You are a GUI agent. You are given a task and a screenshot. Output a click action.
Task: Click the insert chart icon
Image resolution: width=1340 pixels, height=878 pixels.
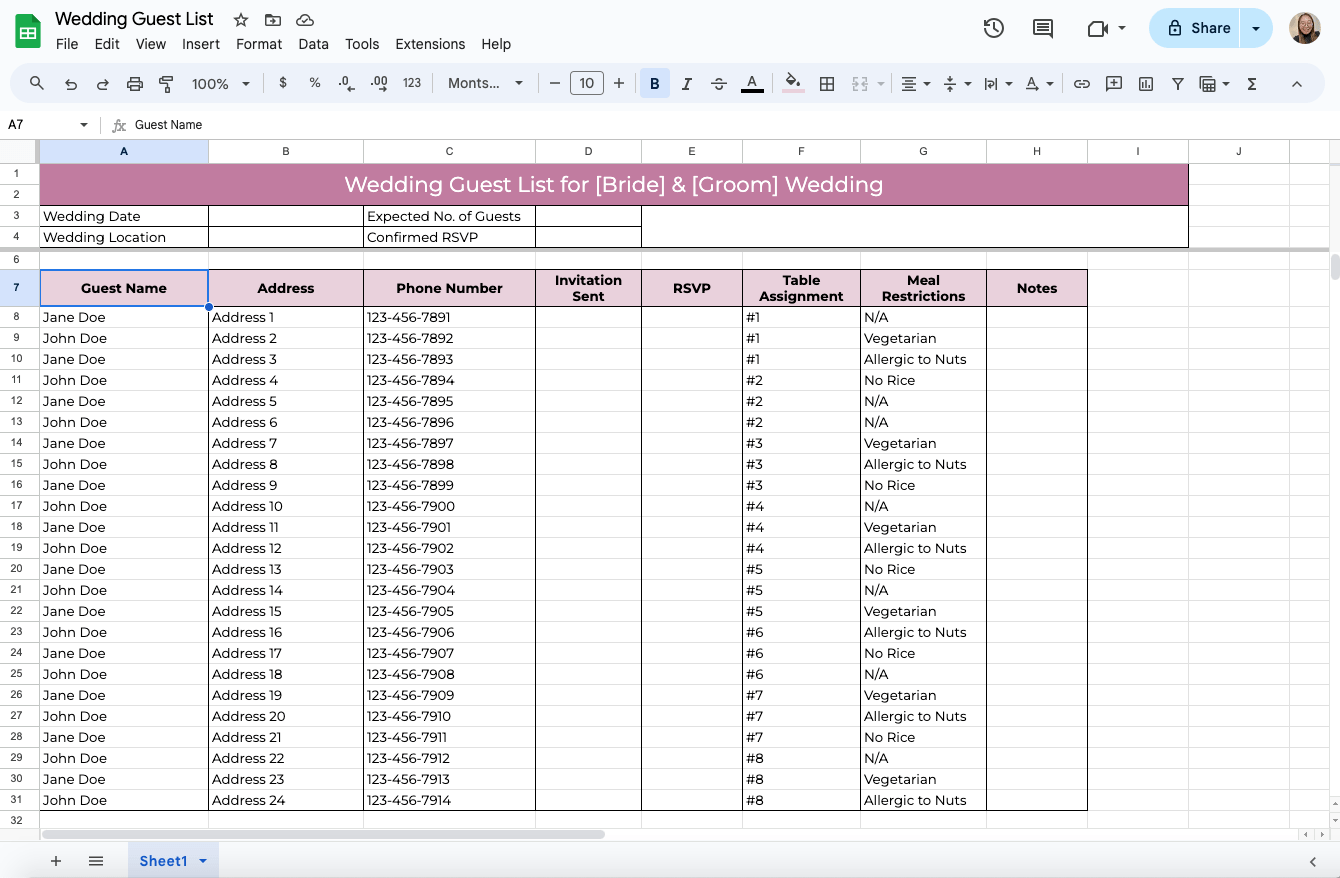click(x=1146, y=84)
